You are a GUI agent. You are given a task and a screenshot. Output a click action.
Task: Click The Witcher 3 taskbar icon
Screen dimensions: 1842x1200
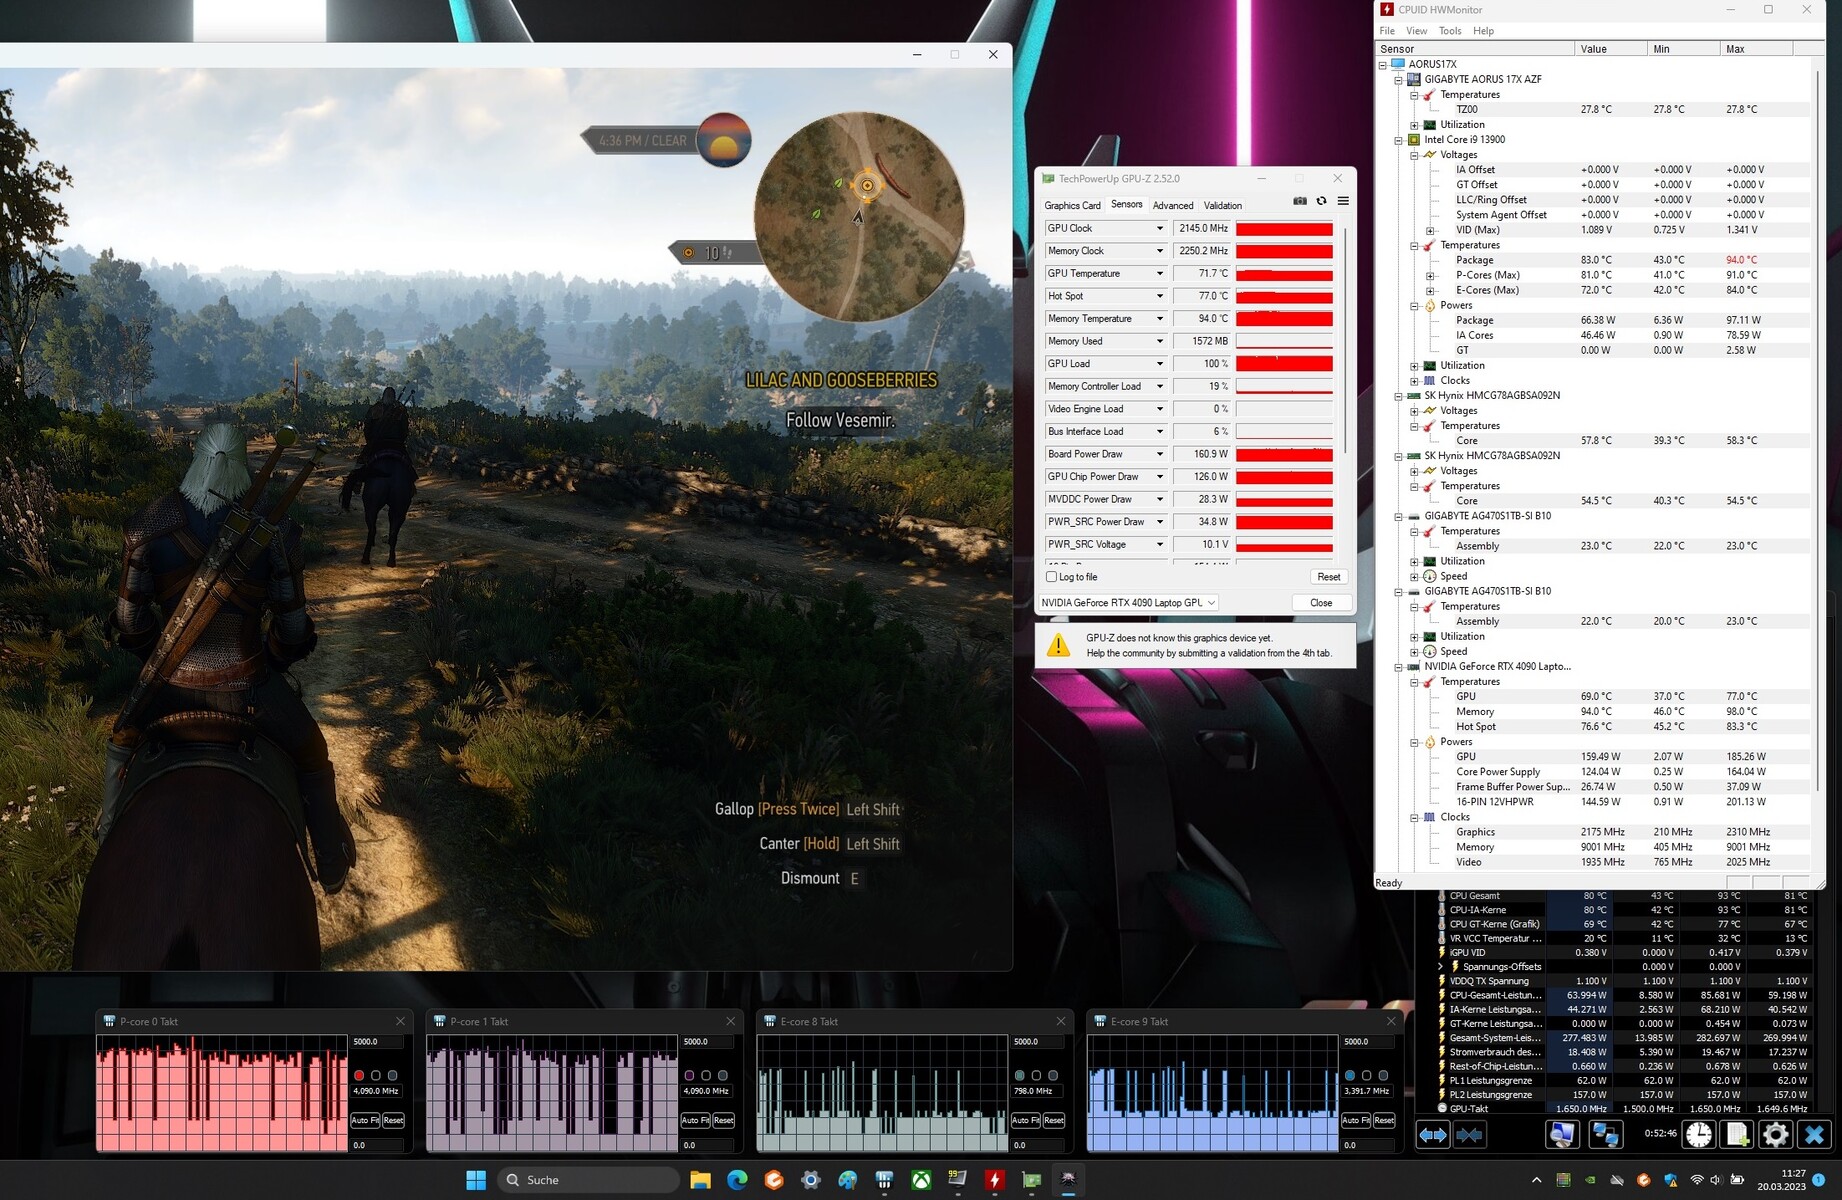coord(1068,1180)
